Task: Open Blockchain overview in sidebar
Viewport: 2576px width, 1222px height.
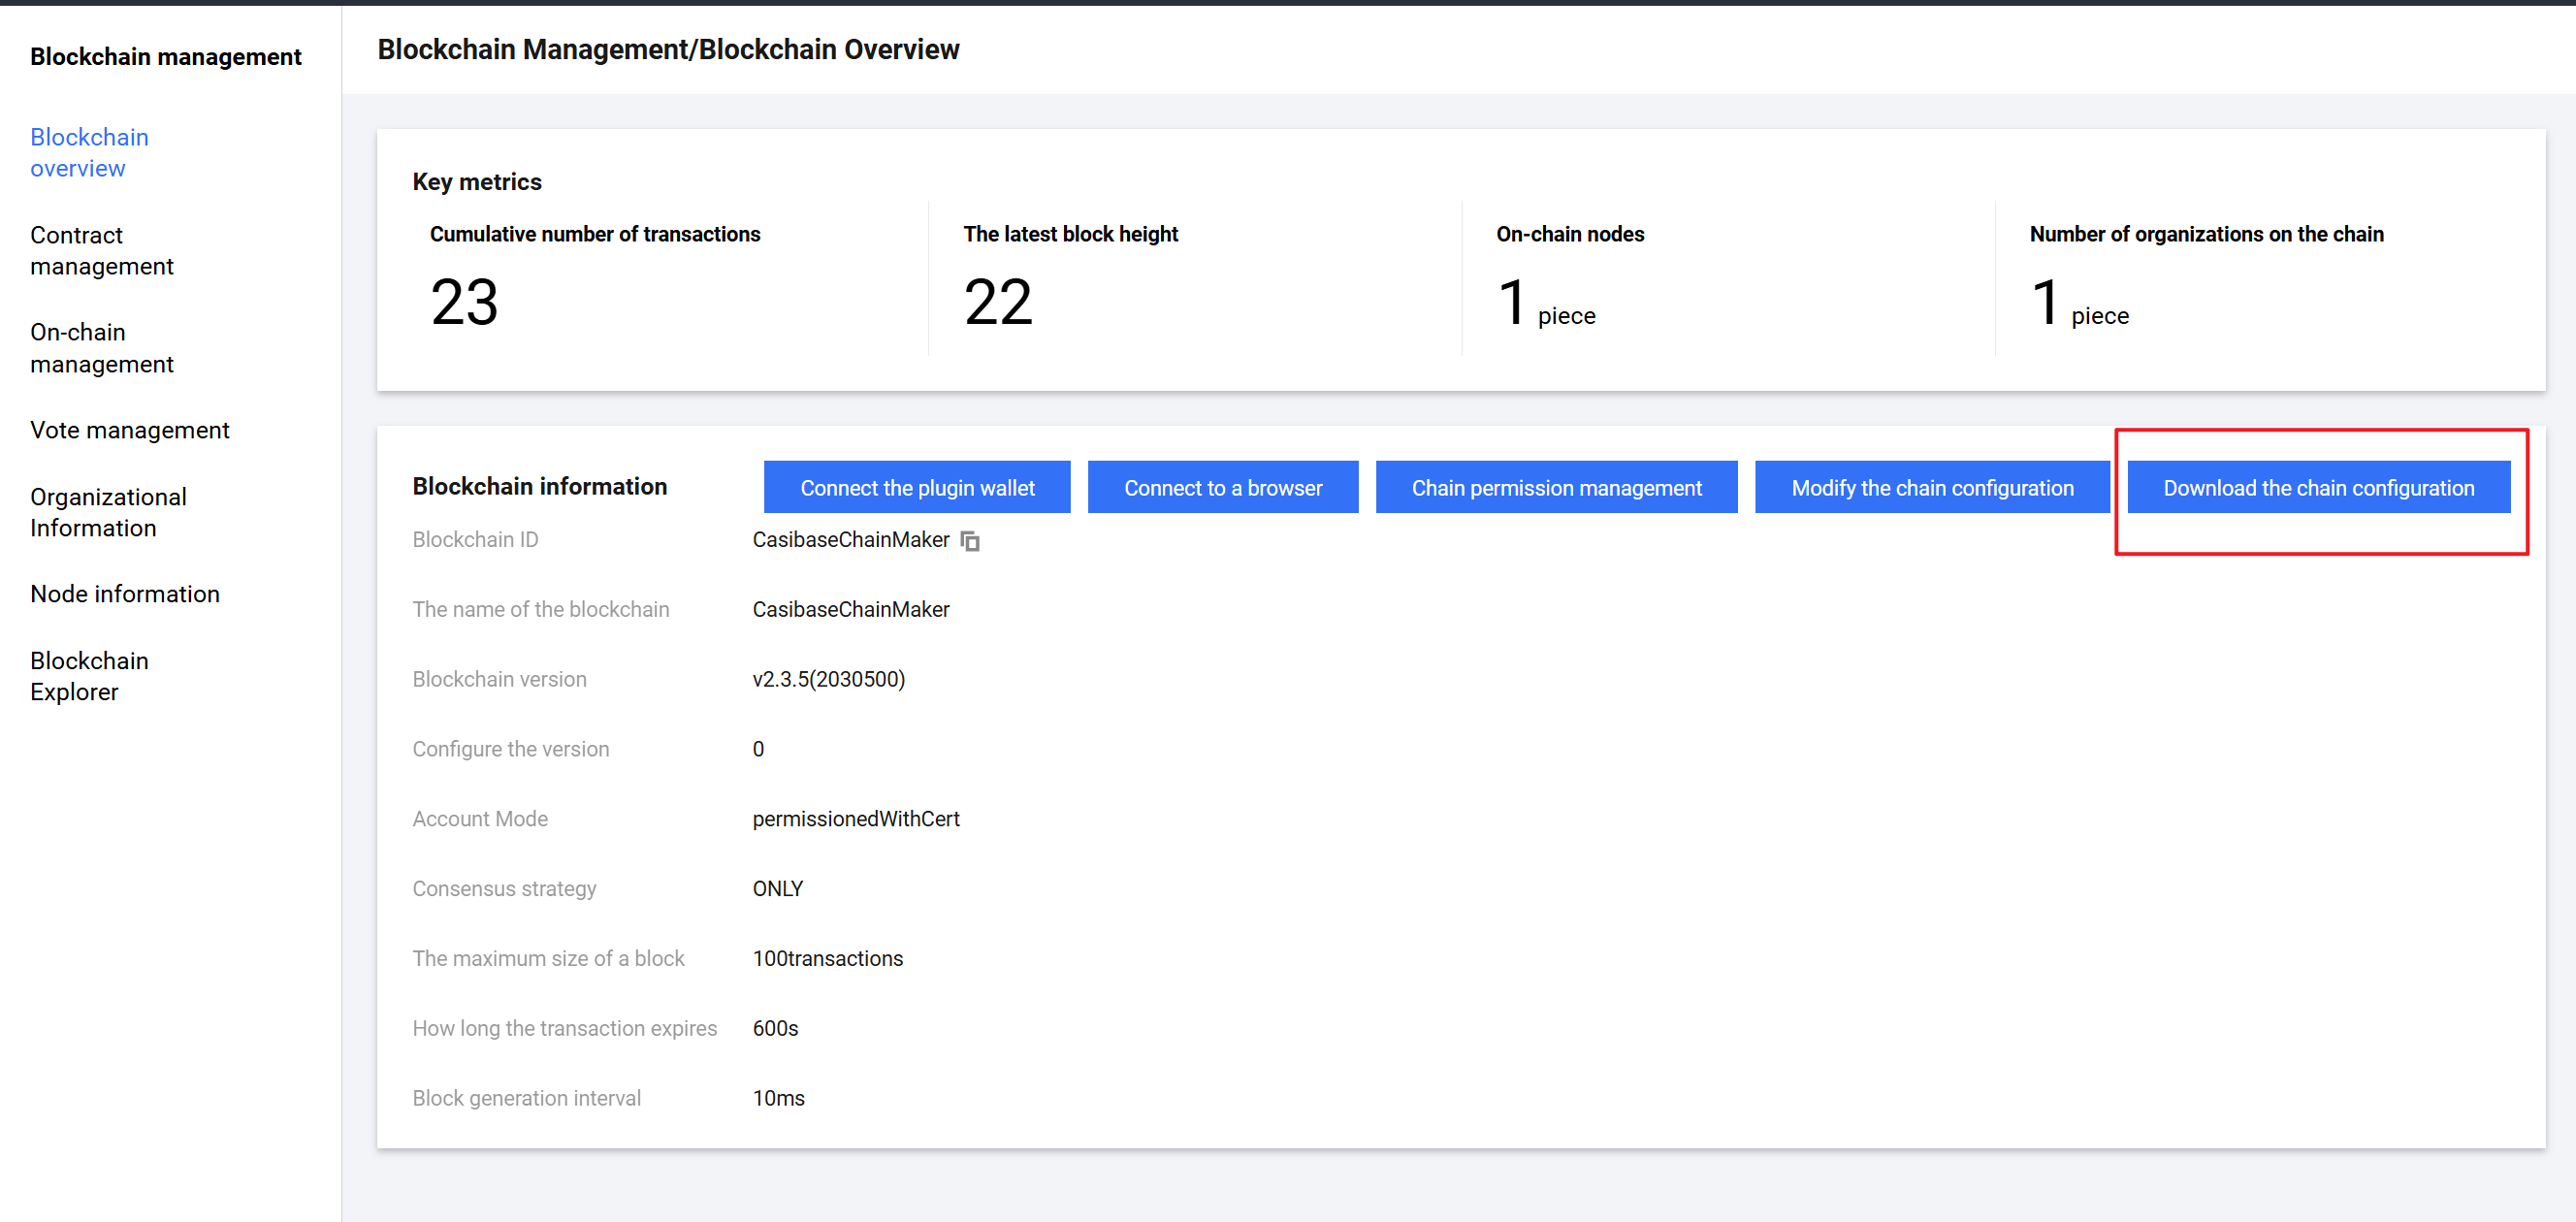Action: coord(89,152)
